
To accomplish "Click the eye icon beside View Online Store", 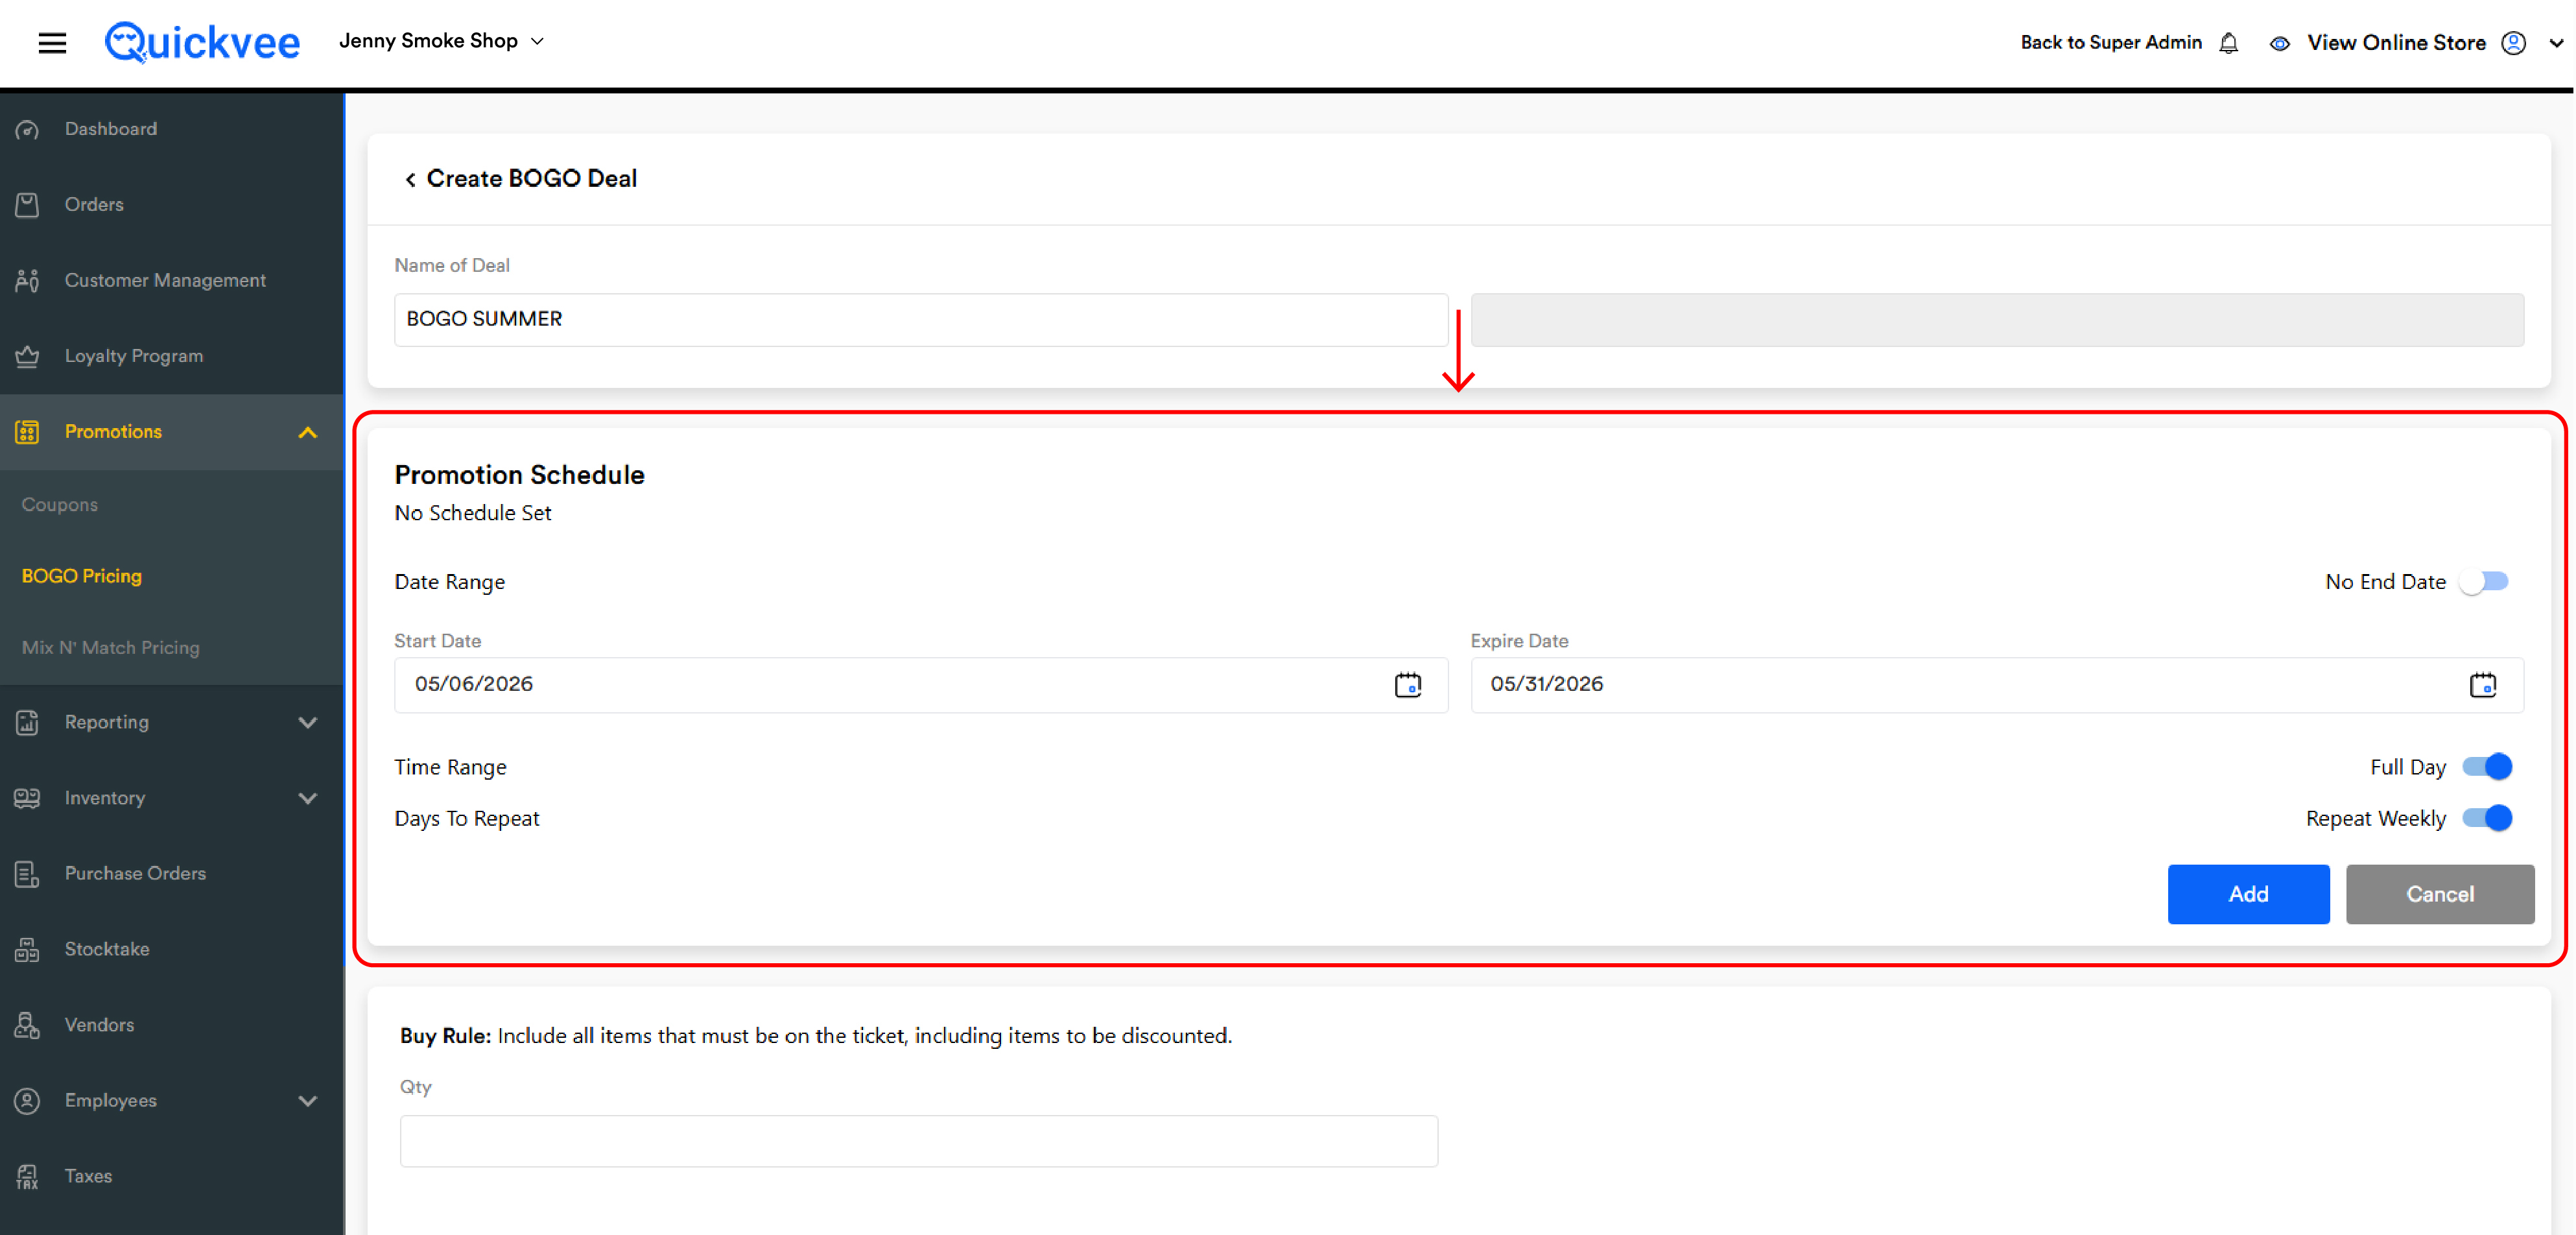I will (x=2279, y=43).
